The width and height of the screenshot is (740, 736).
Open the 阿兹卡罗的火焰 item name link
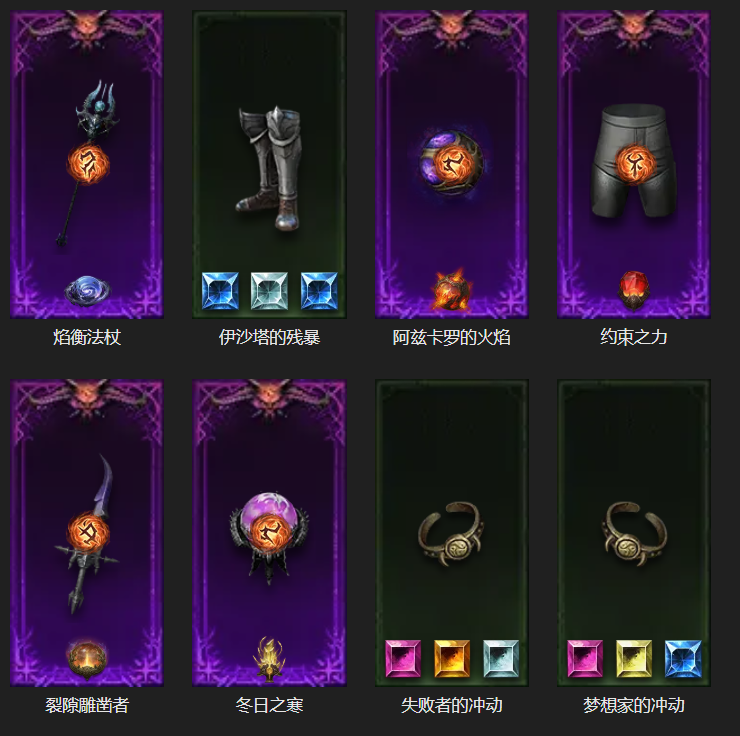click(452, 337)
